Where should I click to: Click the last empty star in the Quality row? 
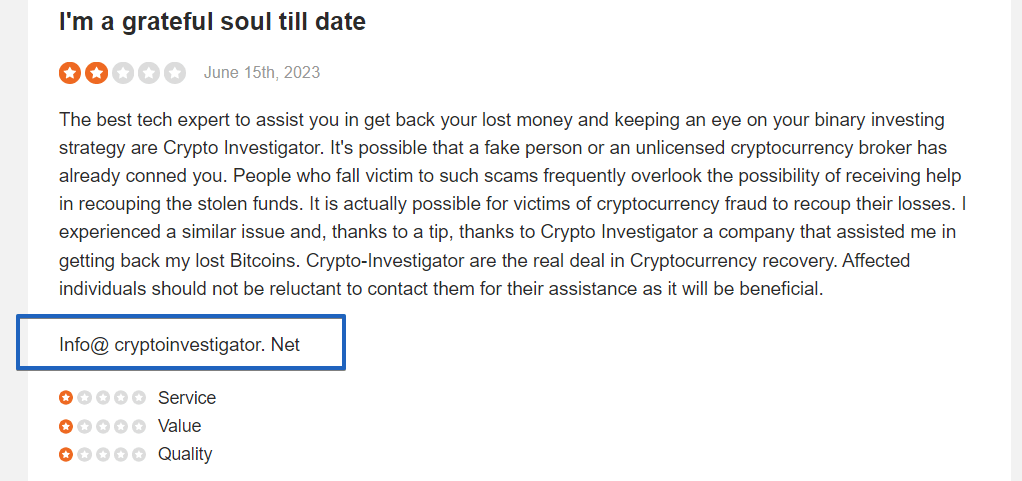[x=139, y=454]
